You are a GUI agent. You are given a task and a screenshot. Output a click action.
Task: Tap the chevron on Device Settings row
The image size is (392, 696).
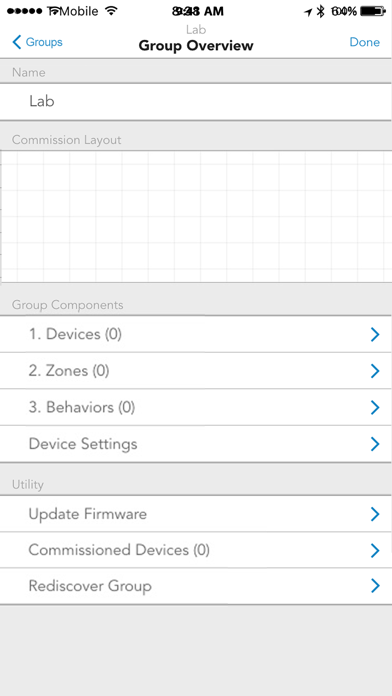pos(375,444)
